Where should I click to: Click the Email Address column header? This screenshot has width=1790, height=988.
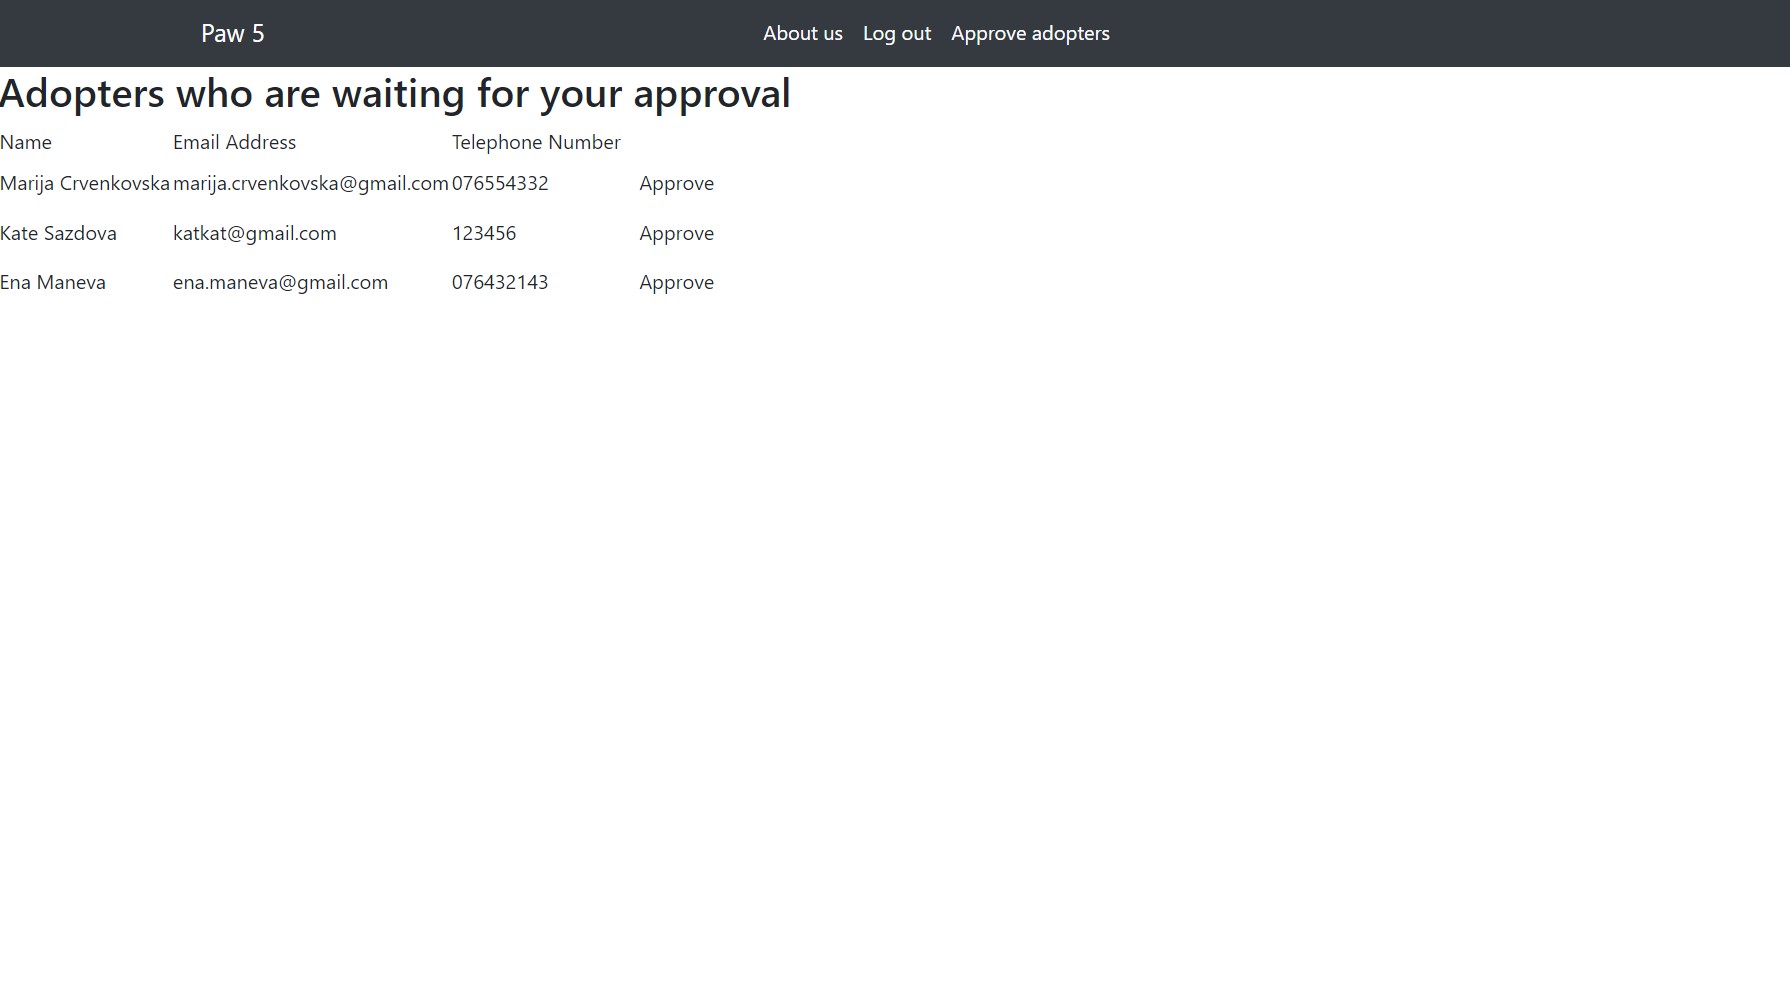point(234,143)
